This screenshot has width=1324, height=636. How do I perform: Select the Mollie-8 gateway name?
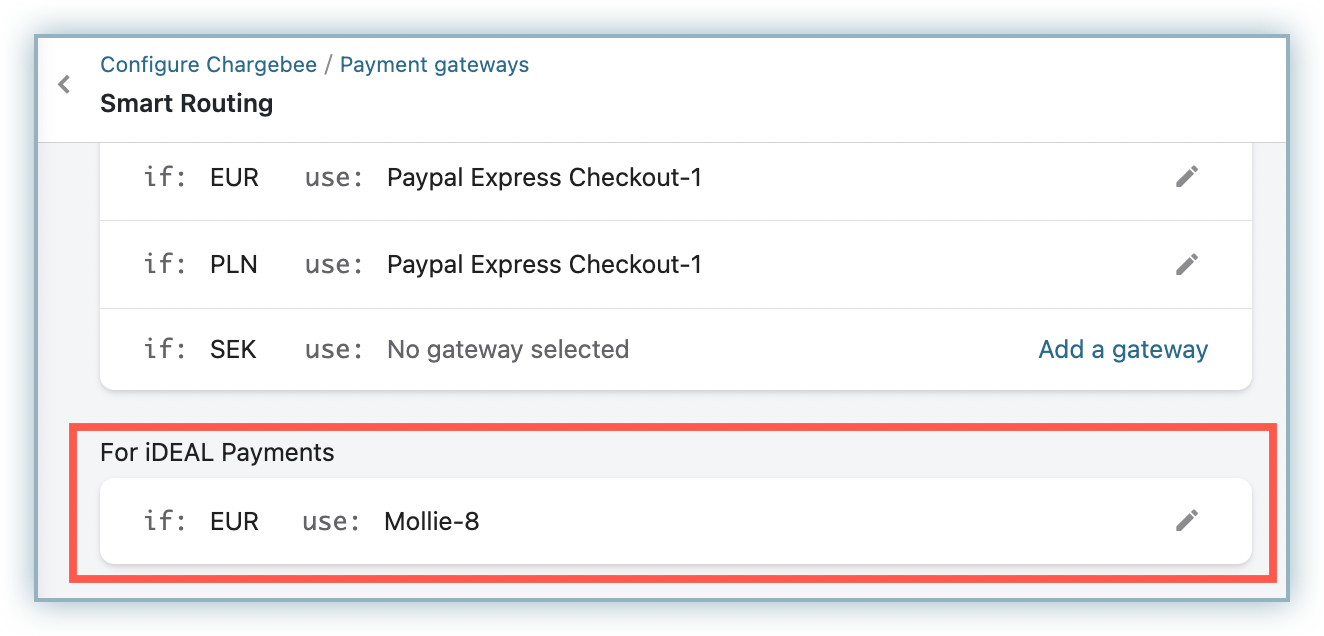431,521
